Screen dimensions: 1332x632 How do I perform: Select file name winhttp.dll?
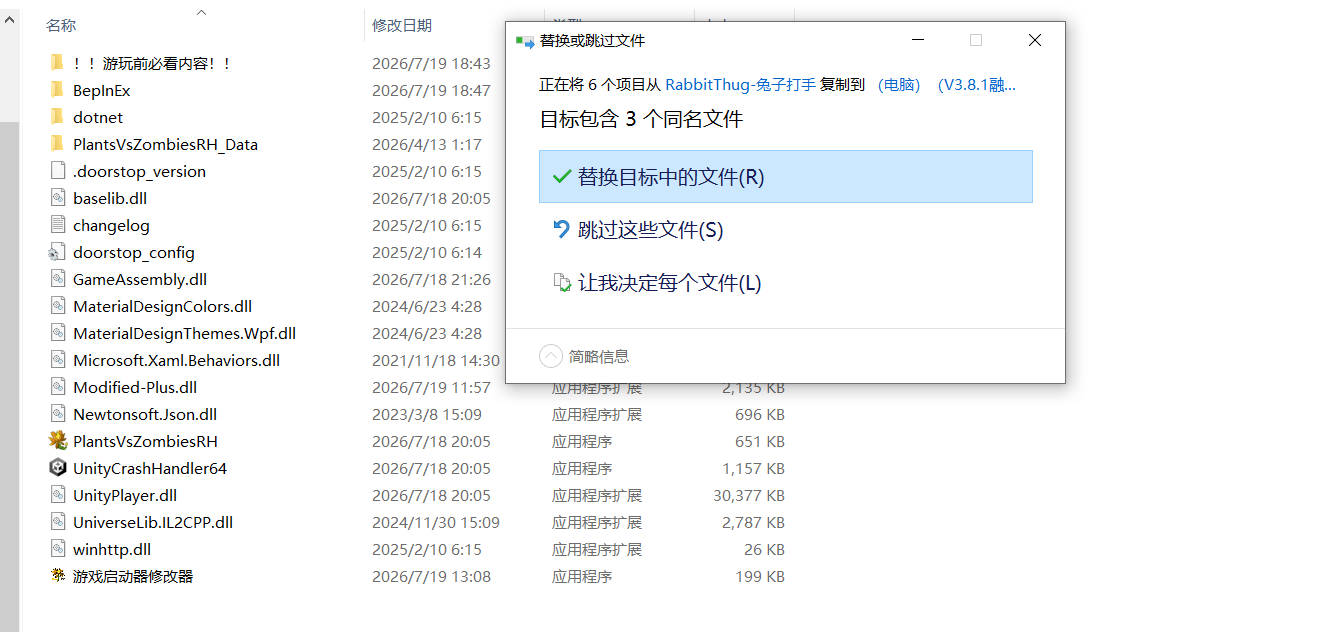(x=112, y=549)
